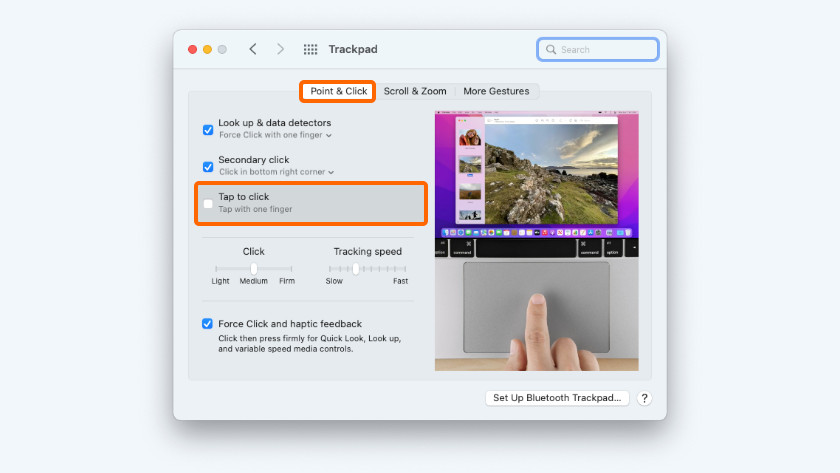Toggle Look up & data detectors checkbox
This screenshot has height=473, width=840.
coord(208,129)
